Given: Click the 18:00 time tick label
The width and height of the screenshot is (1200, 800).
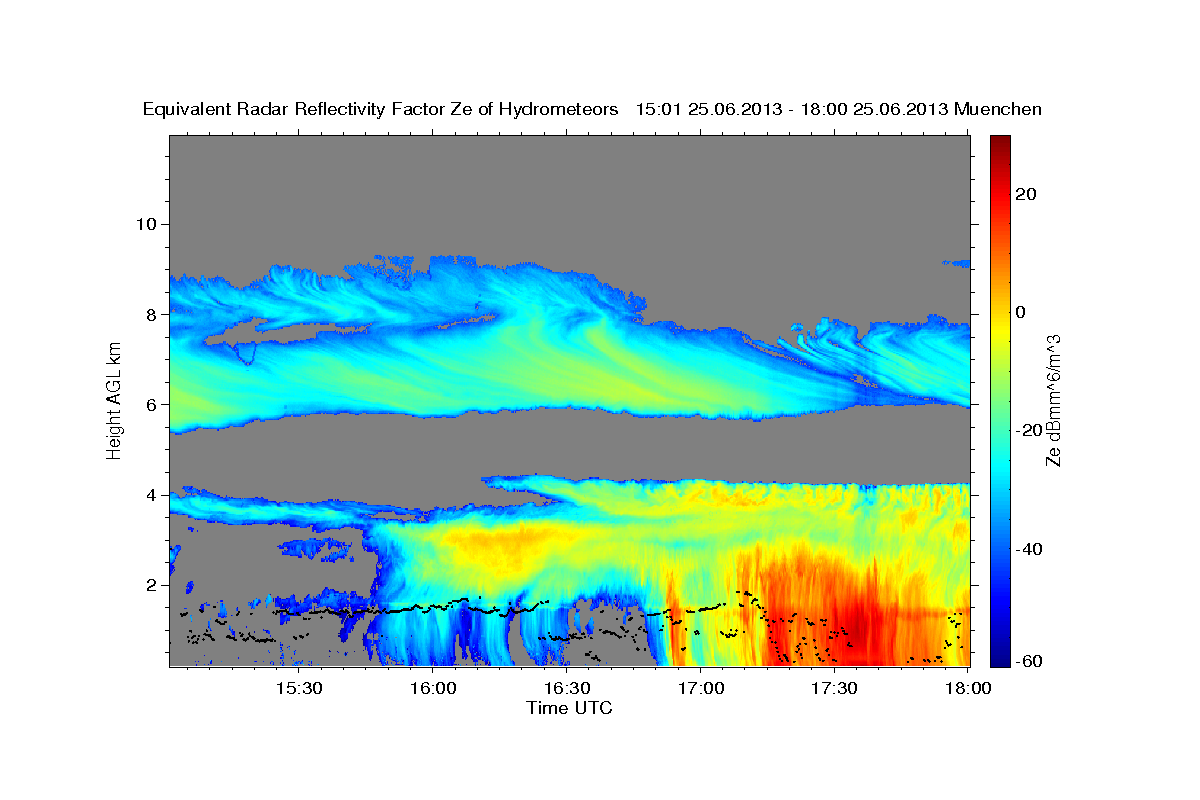Looking at the screenshot, I should pos(969,689).
